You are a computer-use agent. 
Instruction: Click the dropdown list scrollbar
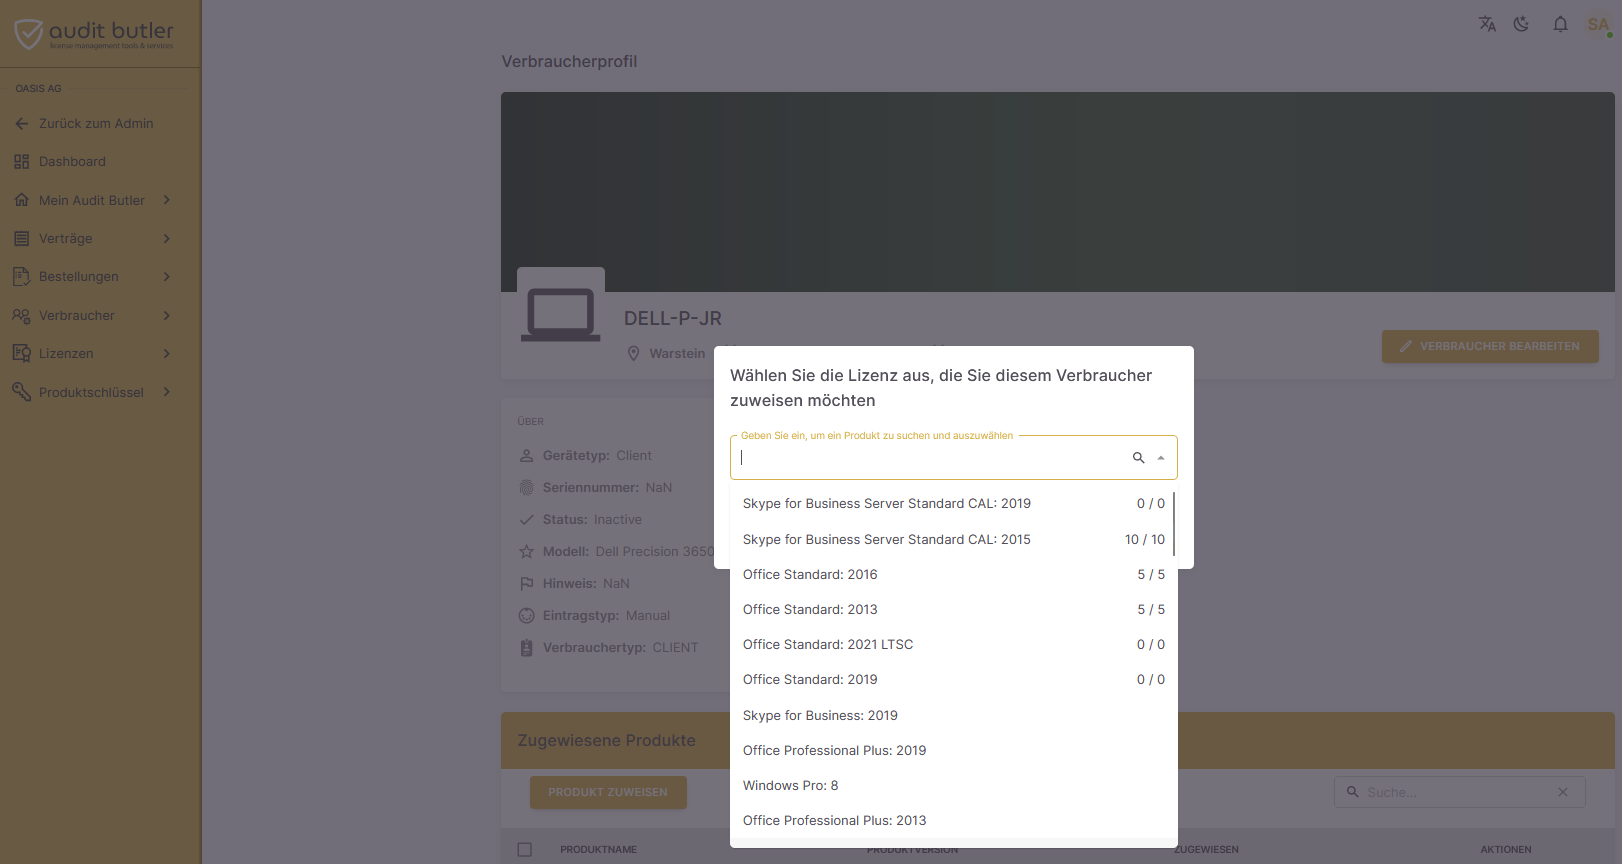click(x=1174, y=523)
